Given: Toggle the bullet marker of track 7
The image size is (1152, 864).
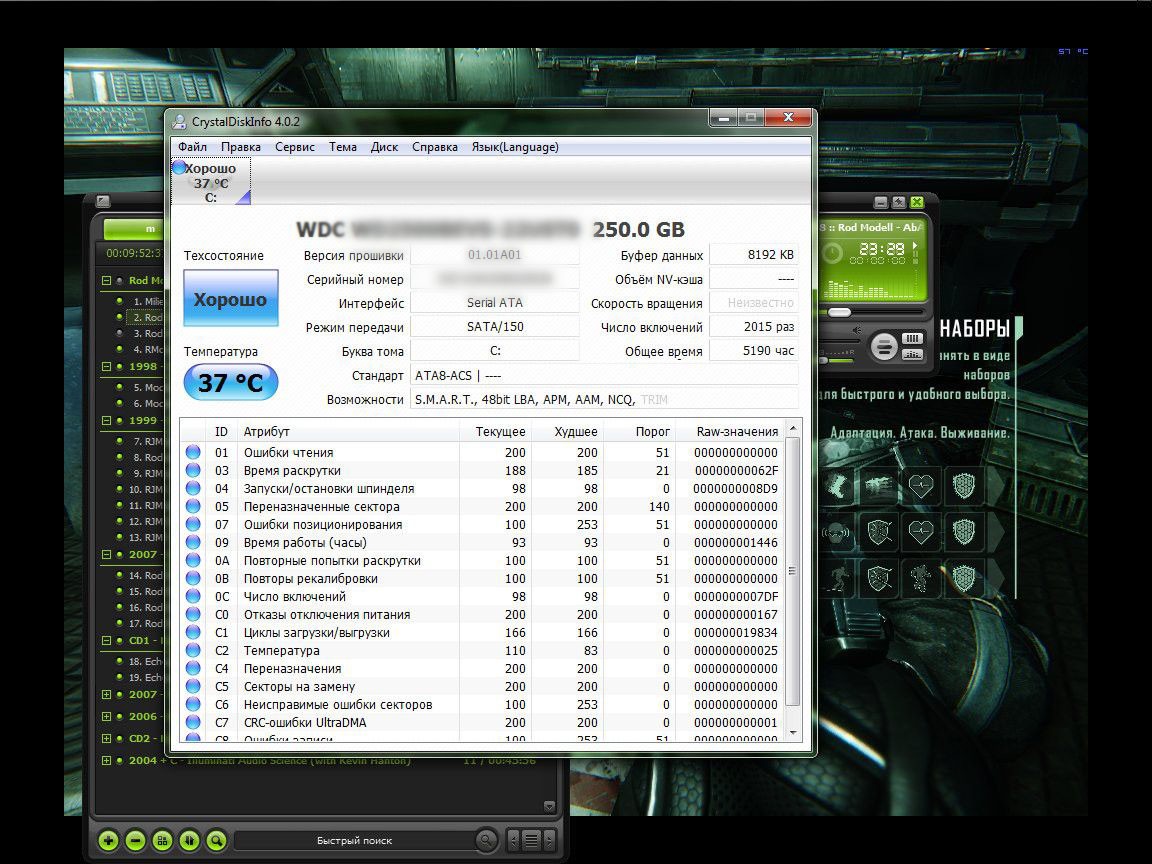Looking at the screenshot, I should click(120, 441).
